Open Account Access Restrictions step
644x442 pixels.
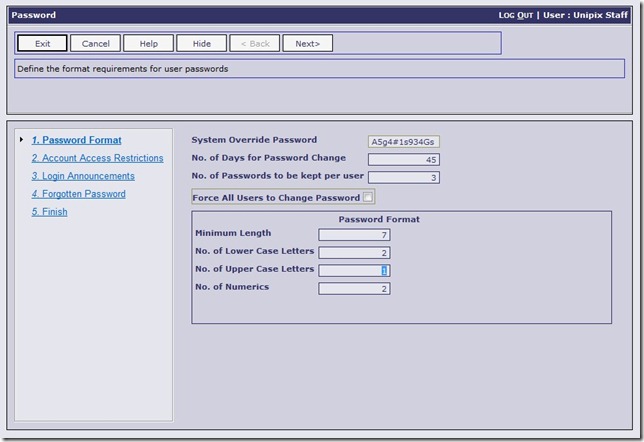tap(97, 159)
